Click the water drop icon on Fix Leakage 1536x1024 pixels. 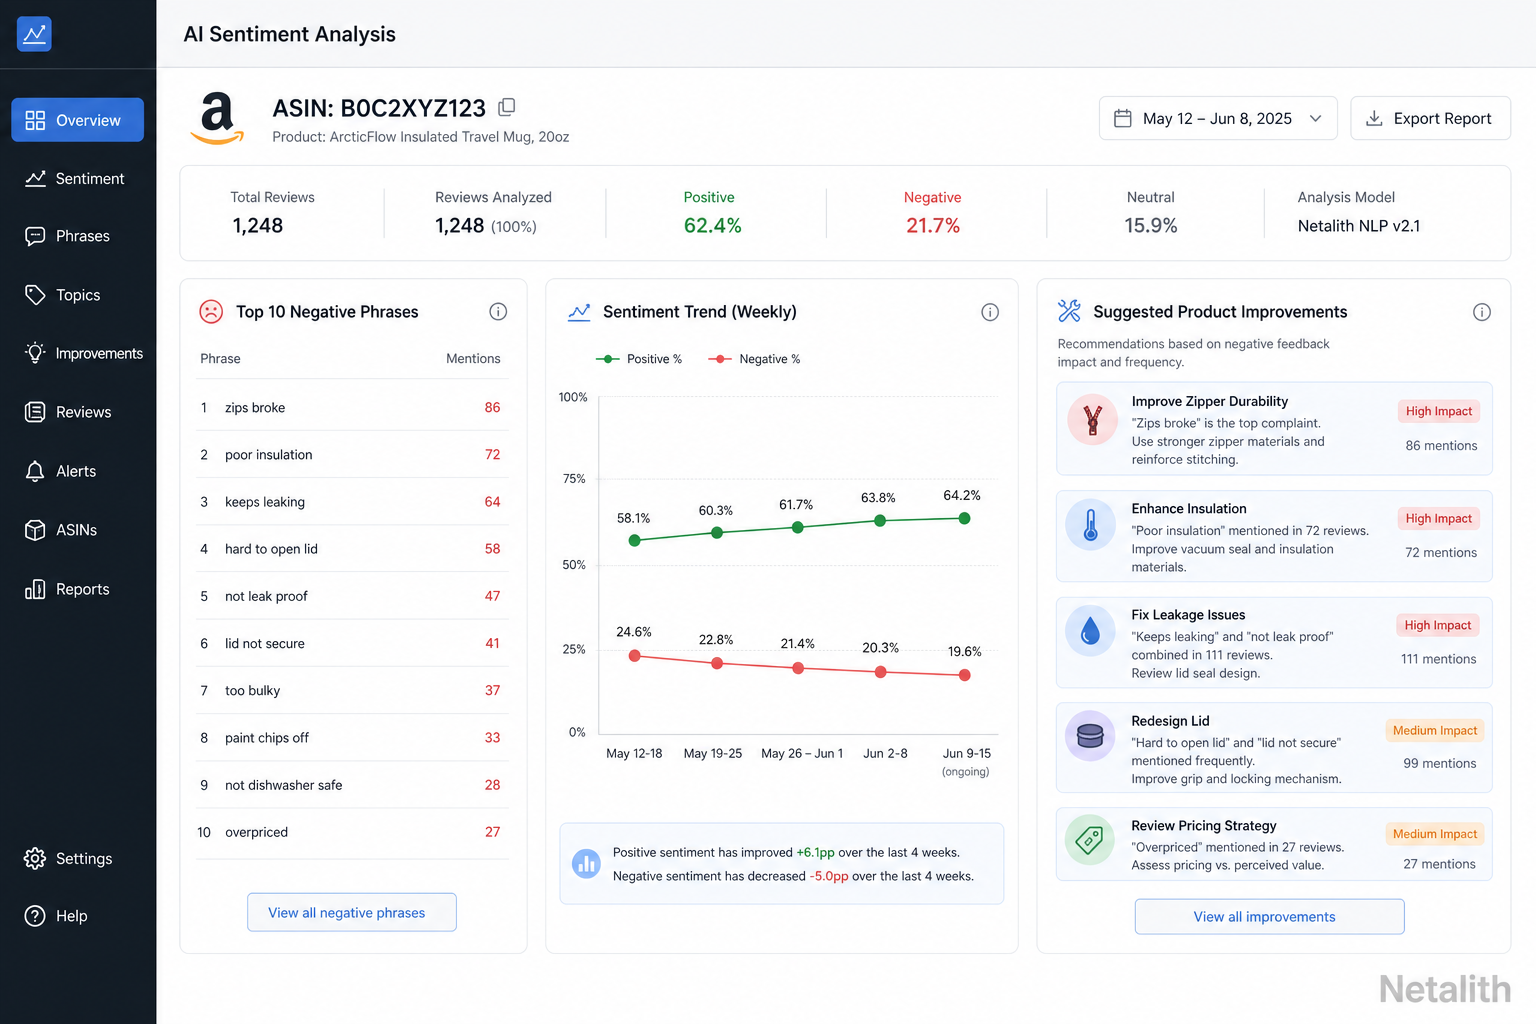1091,631
